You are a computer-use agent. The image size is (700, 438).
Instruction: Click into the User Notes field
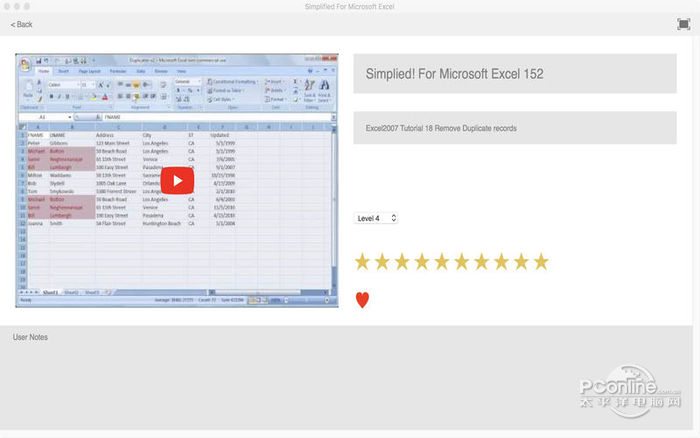346,378
